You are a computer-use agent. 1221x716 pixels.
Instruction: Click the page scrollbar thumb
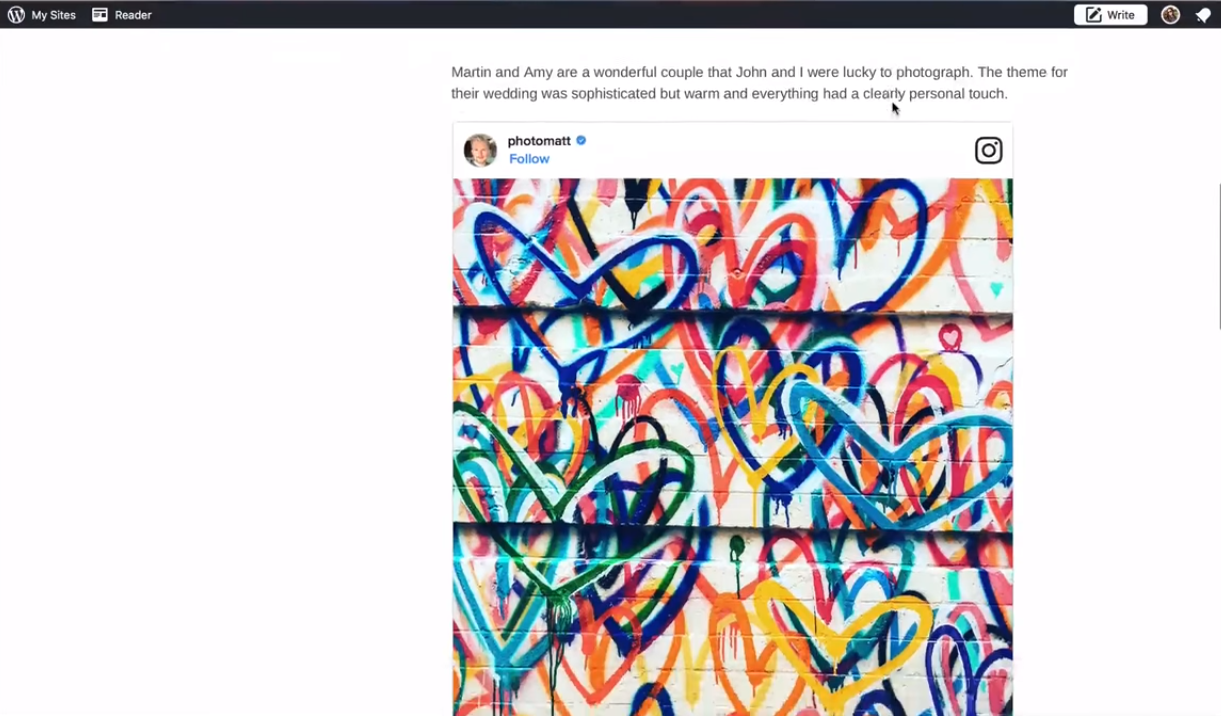coord(1218,256)
